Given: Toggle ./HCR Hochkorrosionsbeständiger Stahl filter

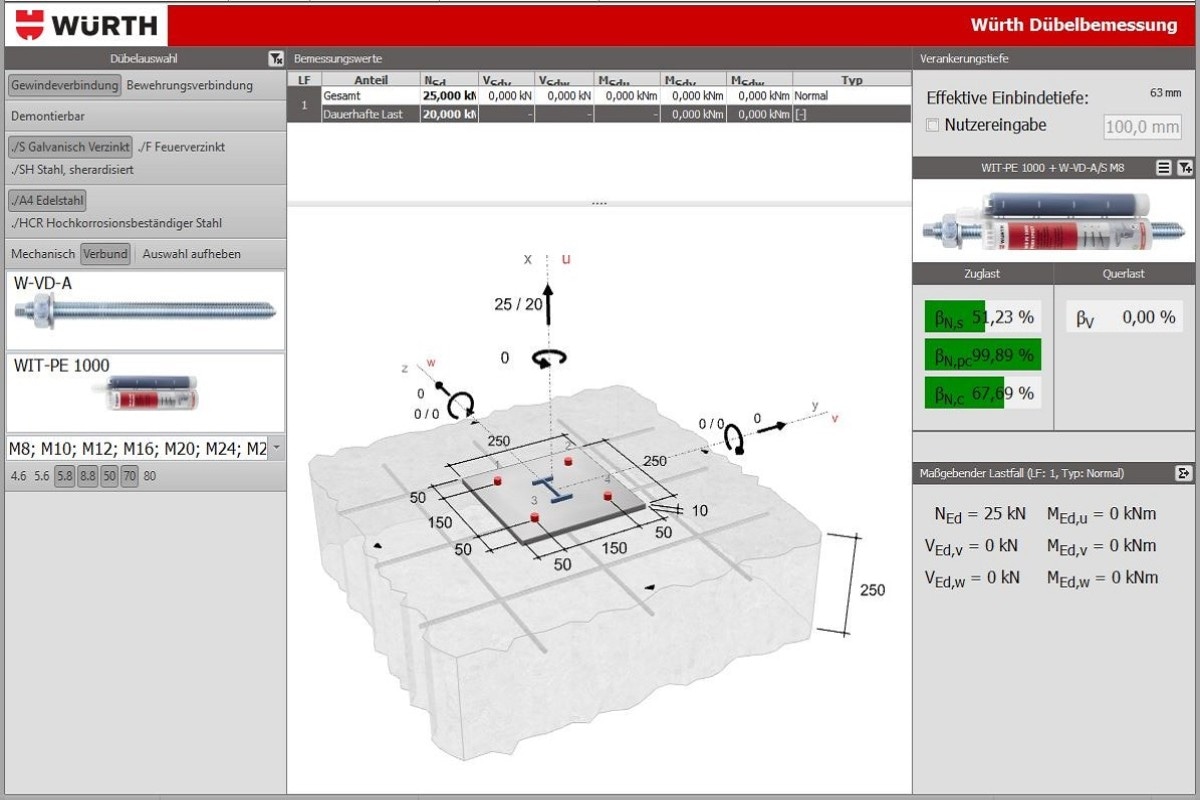Looking at the screenshot, I should pos(116,223).
